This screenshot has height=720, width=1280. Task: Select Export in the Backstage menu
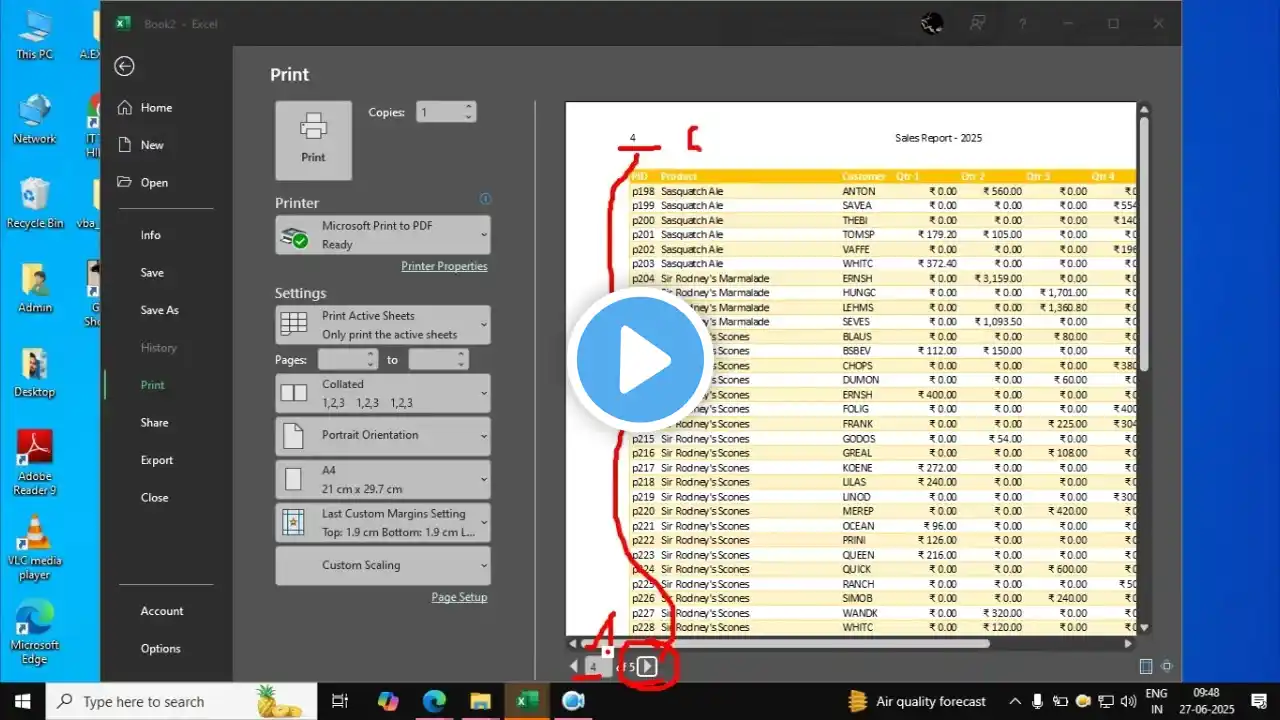tap(156, 460)
